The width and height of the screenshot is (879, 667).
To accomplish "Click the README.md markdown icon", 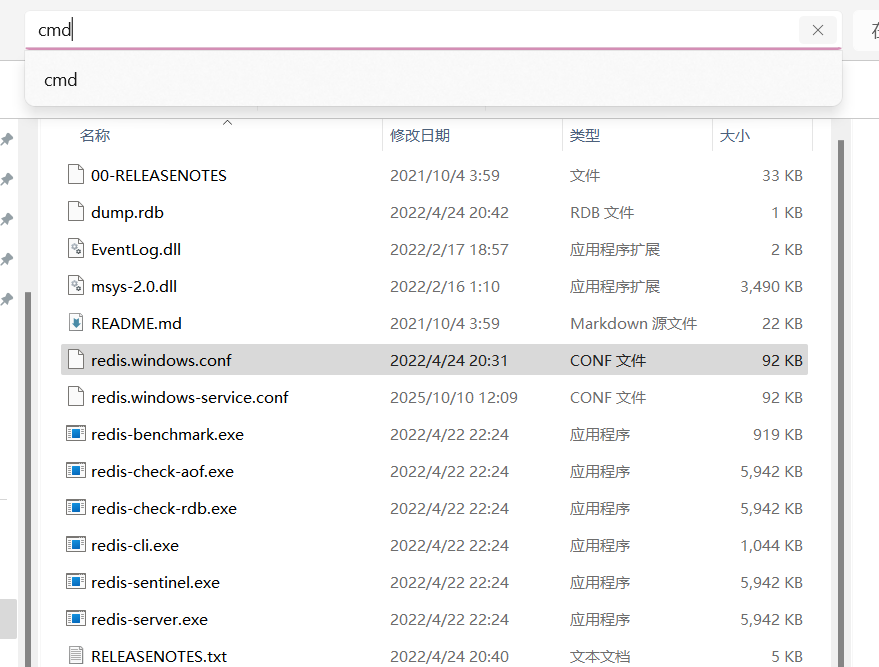I will coord(76,323).
